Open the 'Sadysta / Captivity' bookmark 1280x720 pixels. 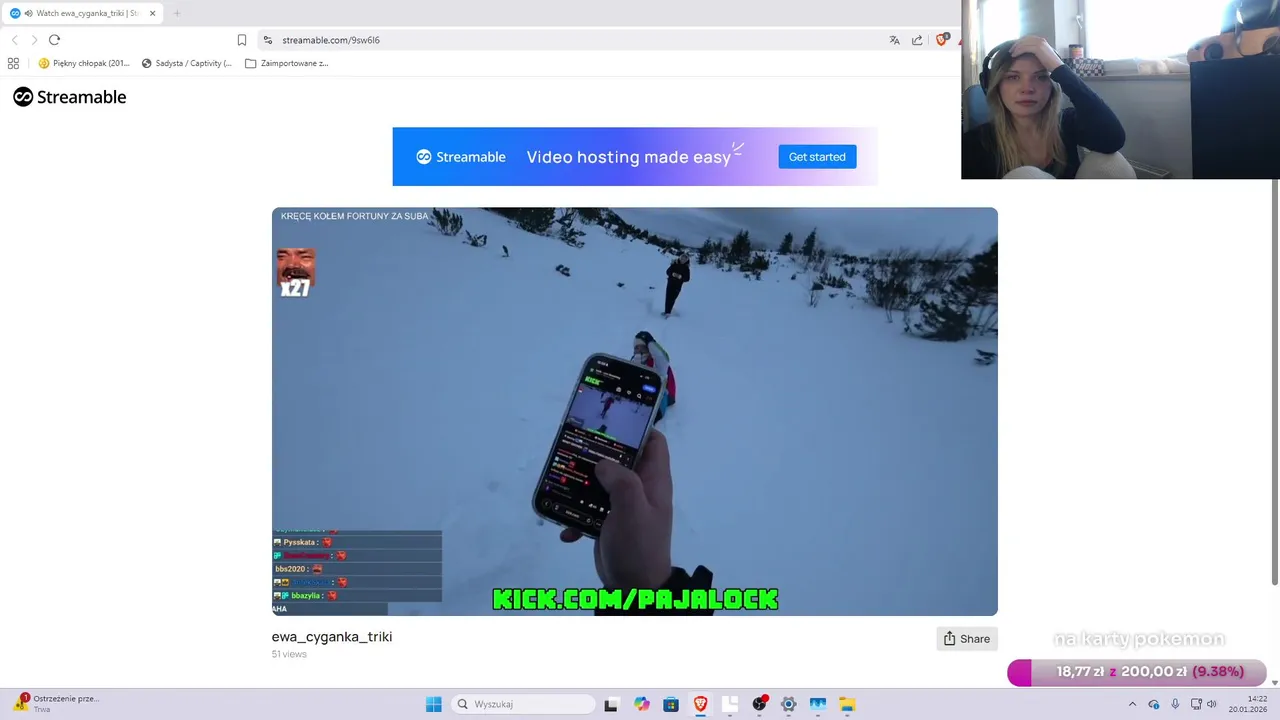[187, 63]
